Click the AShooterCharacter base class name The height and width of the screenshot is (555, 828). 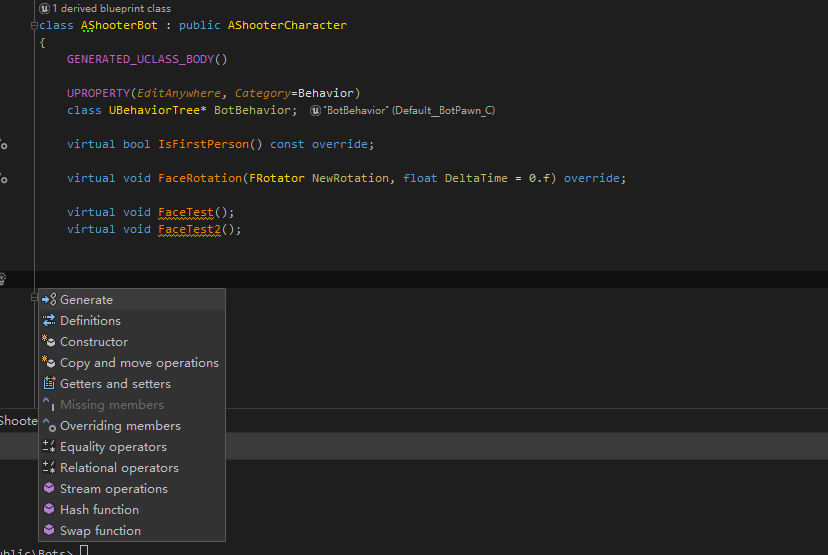coord(287,26)
